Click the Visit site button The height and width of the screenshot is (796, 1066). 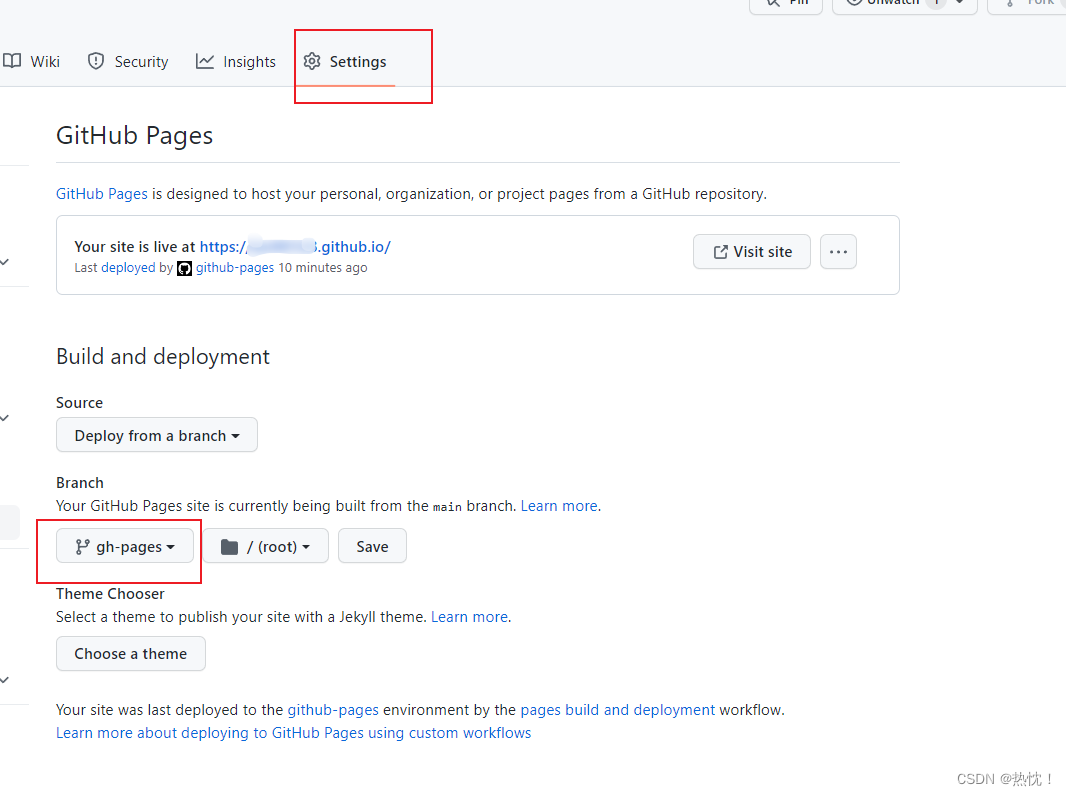(x=752, y=252)
